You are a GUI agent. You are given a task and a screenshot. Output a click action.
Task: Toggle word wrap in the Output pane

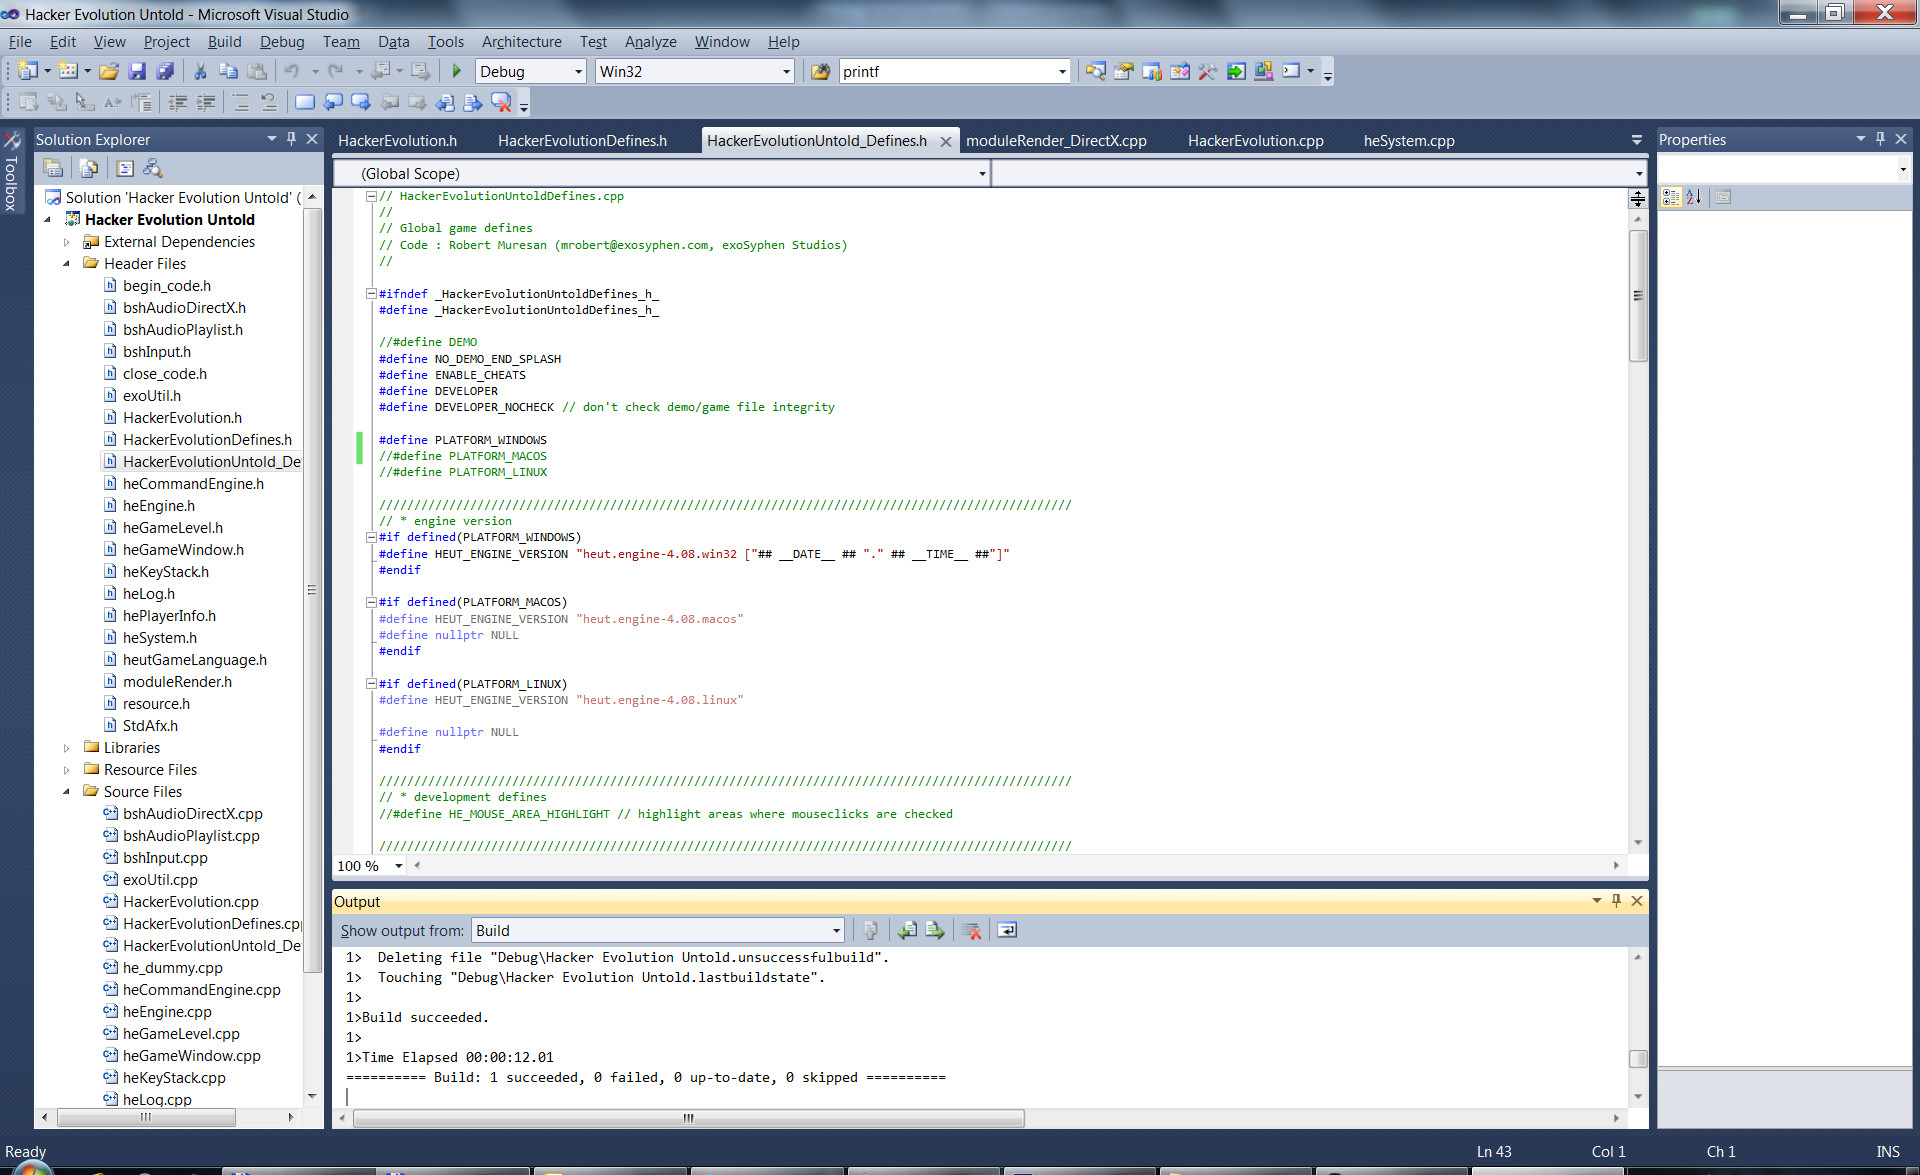click(x=1006, y=930)
